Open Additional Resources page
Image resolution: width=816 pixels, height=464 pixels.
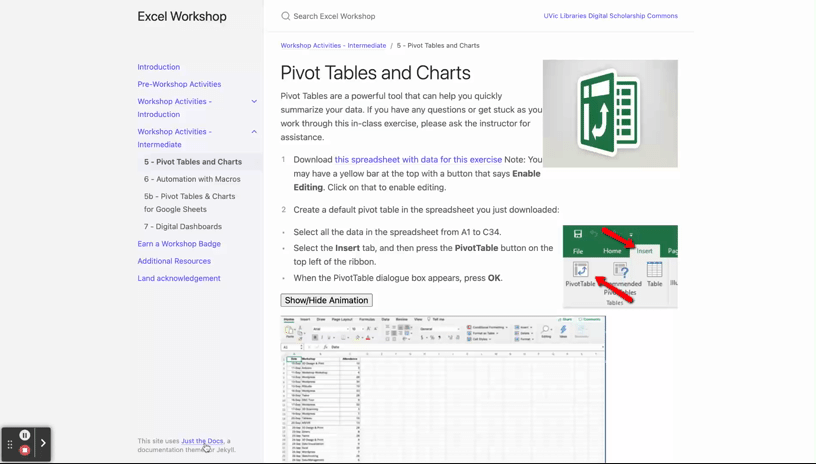[174, 261]
